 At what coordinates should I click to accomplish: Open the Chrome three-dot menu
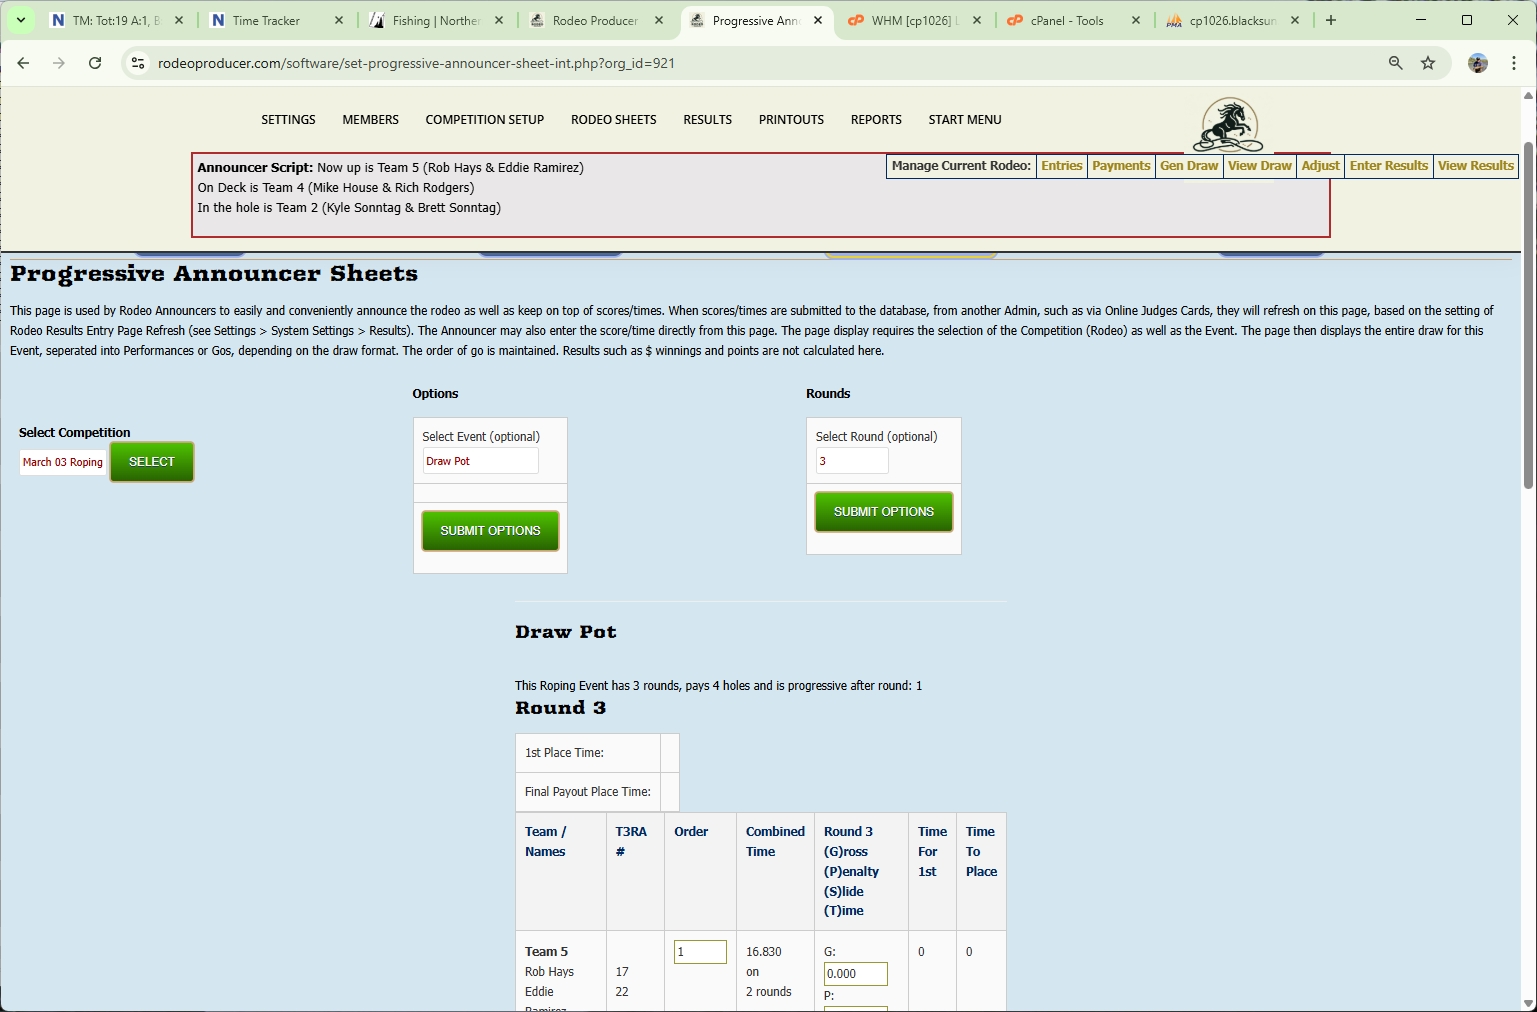click(x=1515, y=62)
